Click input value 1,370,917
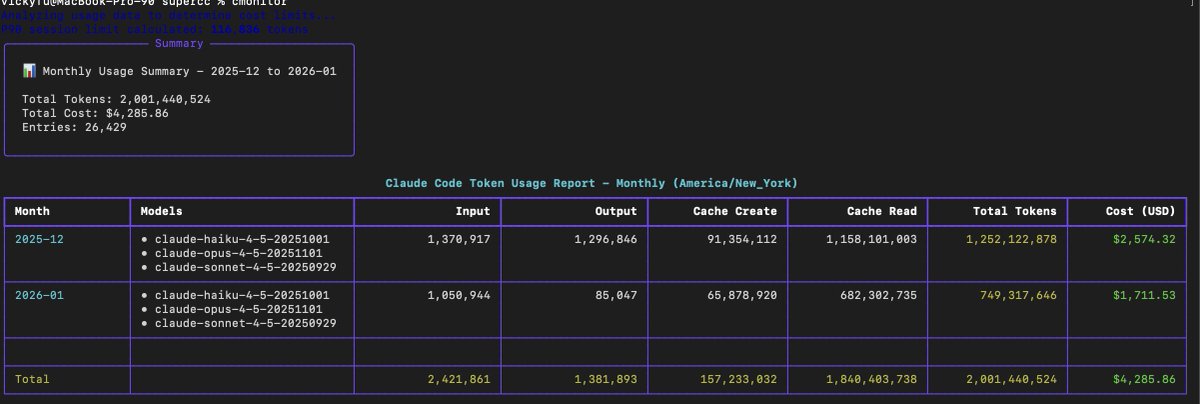 459,240
